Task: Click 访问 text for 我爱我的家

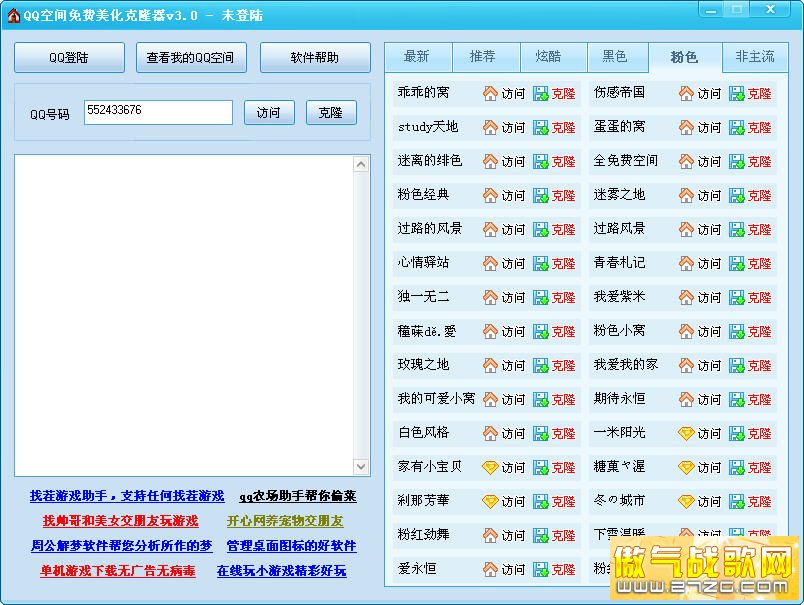Action: [x=710, y=366]
